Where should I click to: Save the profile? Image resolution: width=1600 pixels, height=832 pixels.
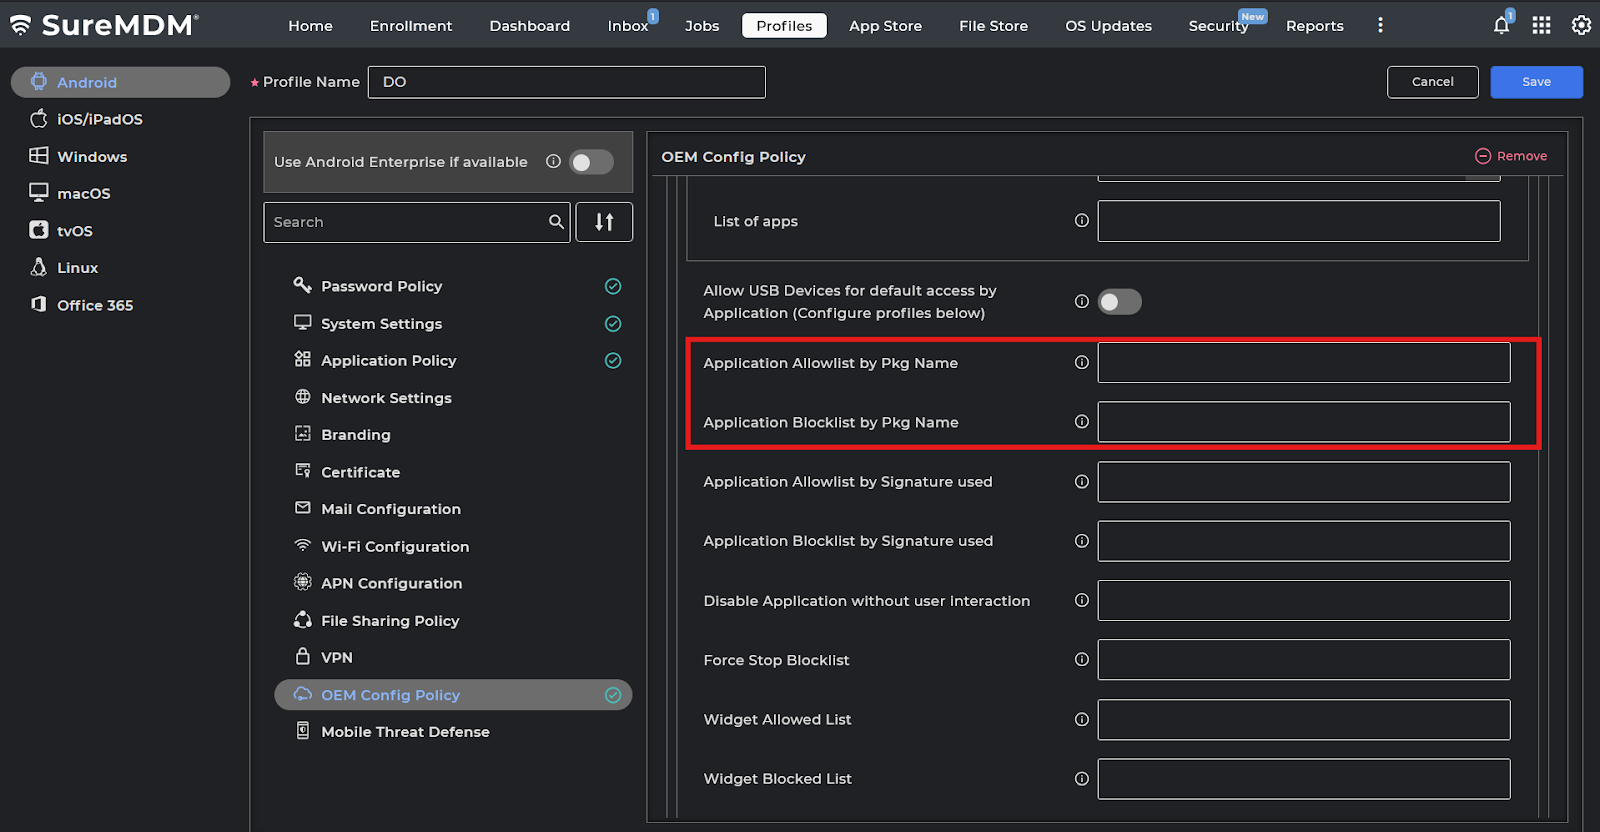tap(1536, 82)
